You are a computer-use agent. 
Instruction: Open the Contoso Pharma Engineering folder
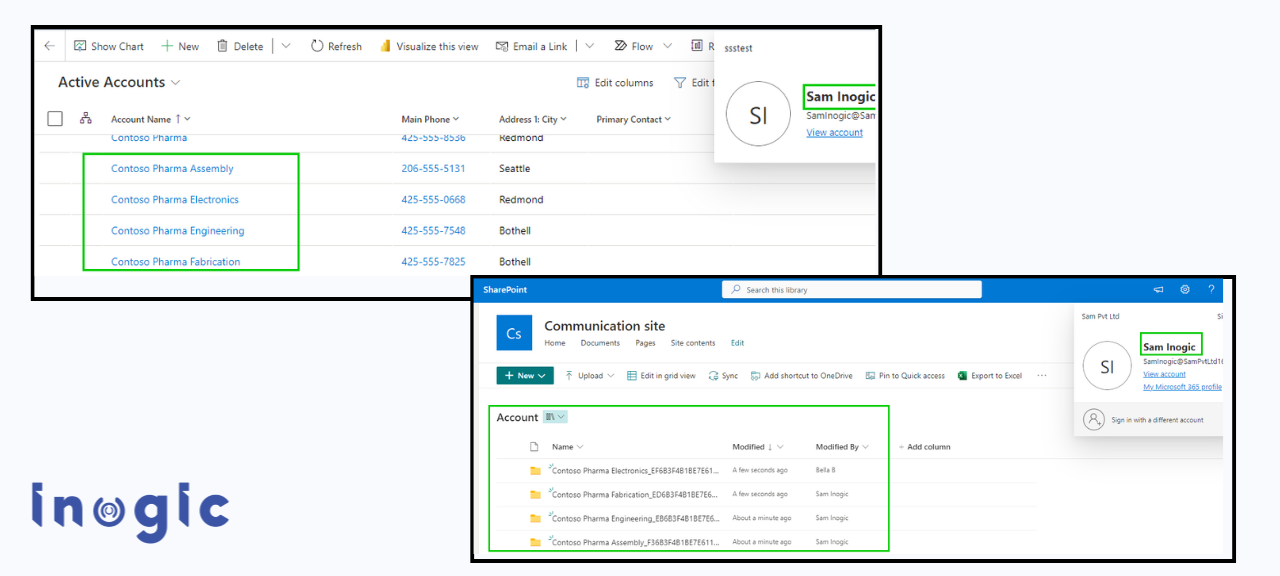coord(635,518)
